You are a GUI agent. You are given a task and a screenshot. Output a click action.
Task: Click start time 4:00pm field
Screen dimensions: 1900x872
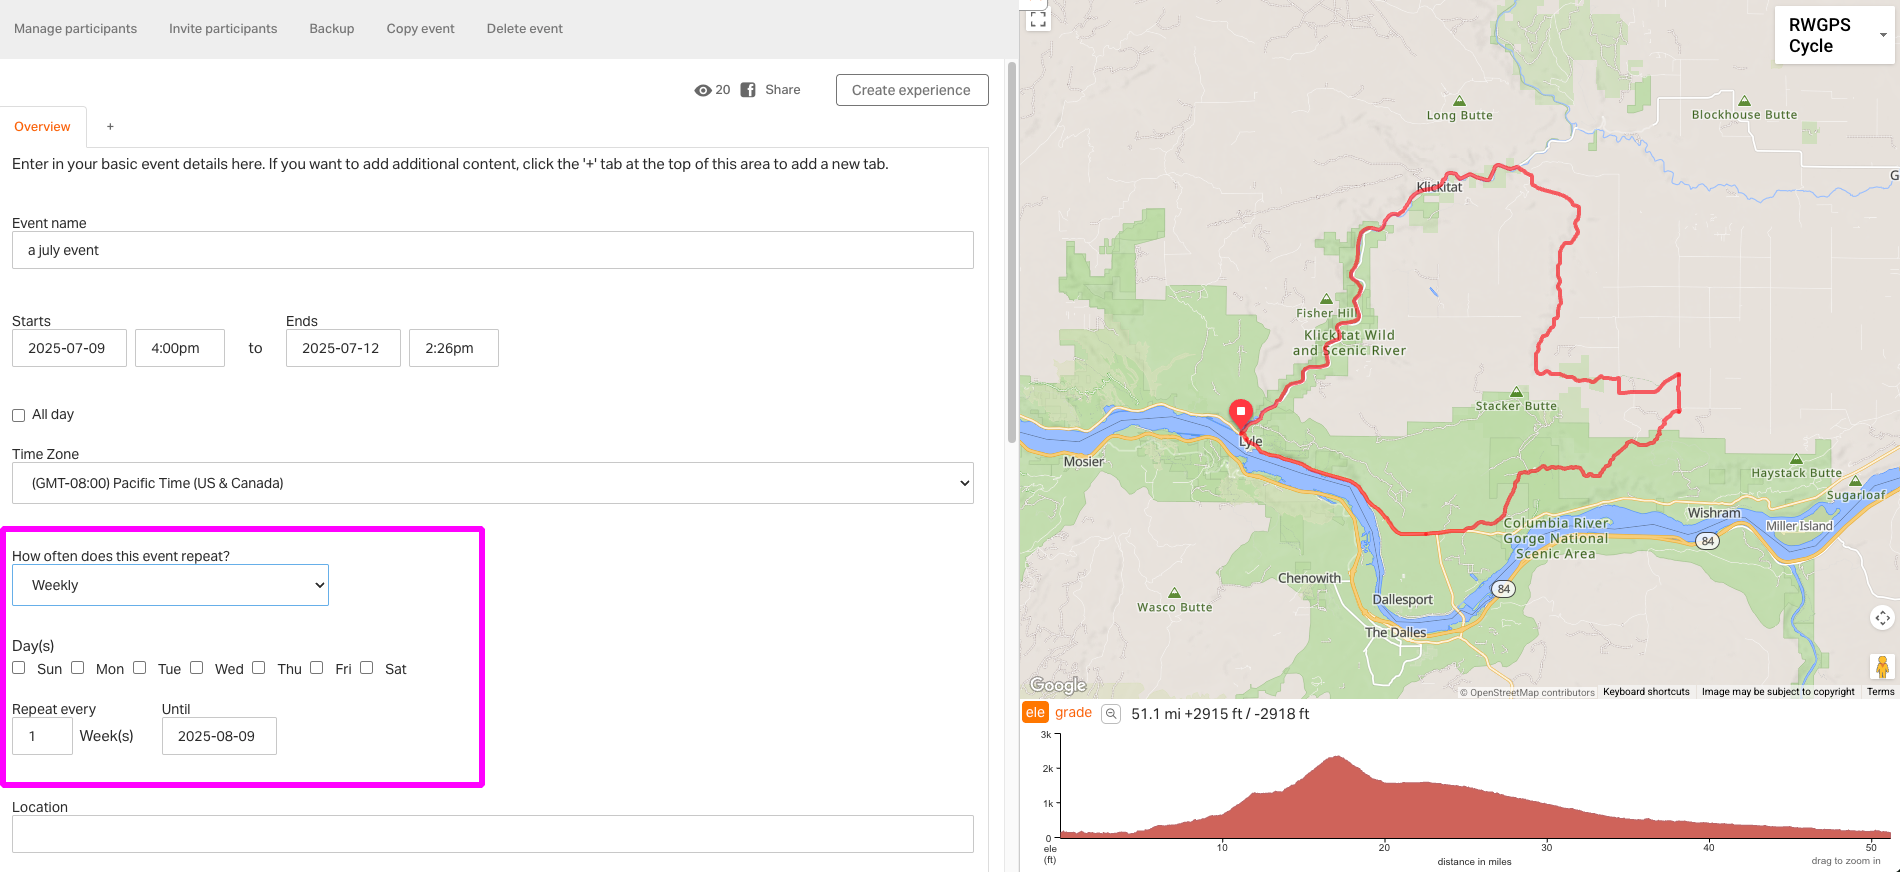pos(180,348)
